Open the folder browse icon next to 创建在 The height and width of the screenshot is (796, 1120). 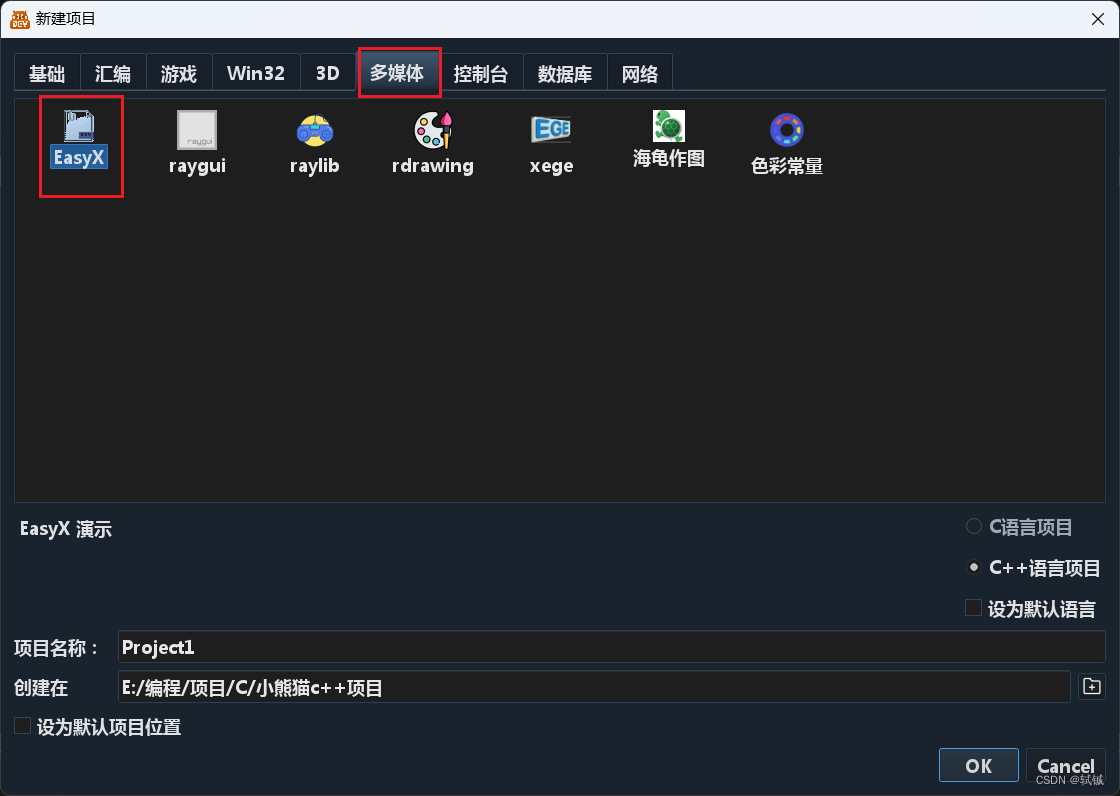1091,687
